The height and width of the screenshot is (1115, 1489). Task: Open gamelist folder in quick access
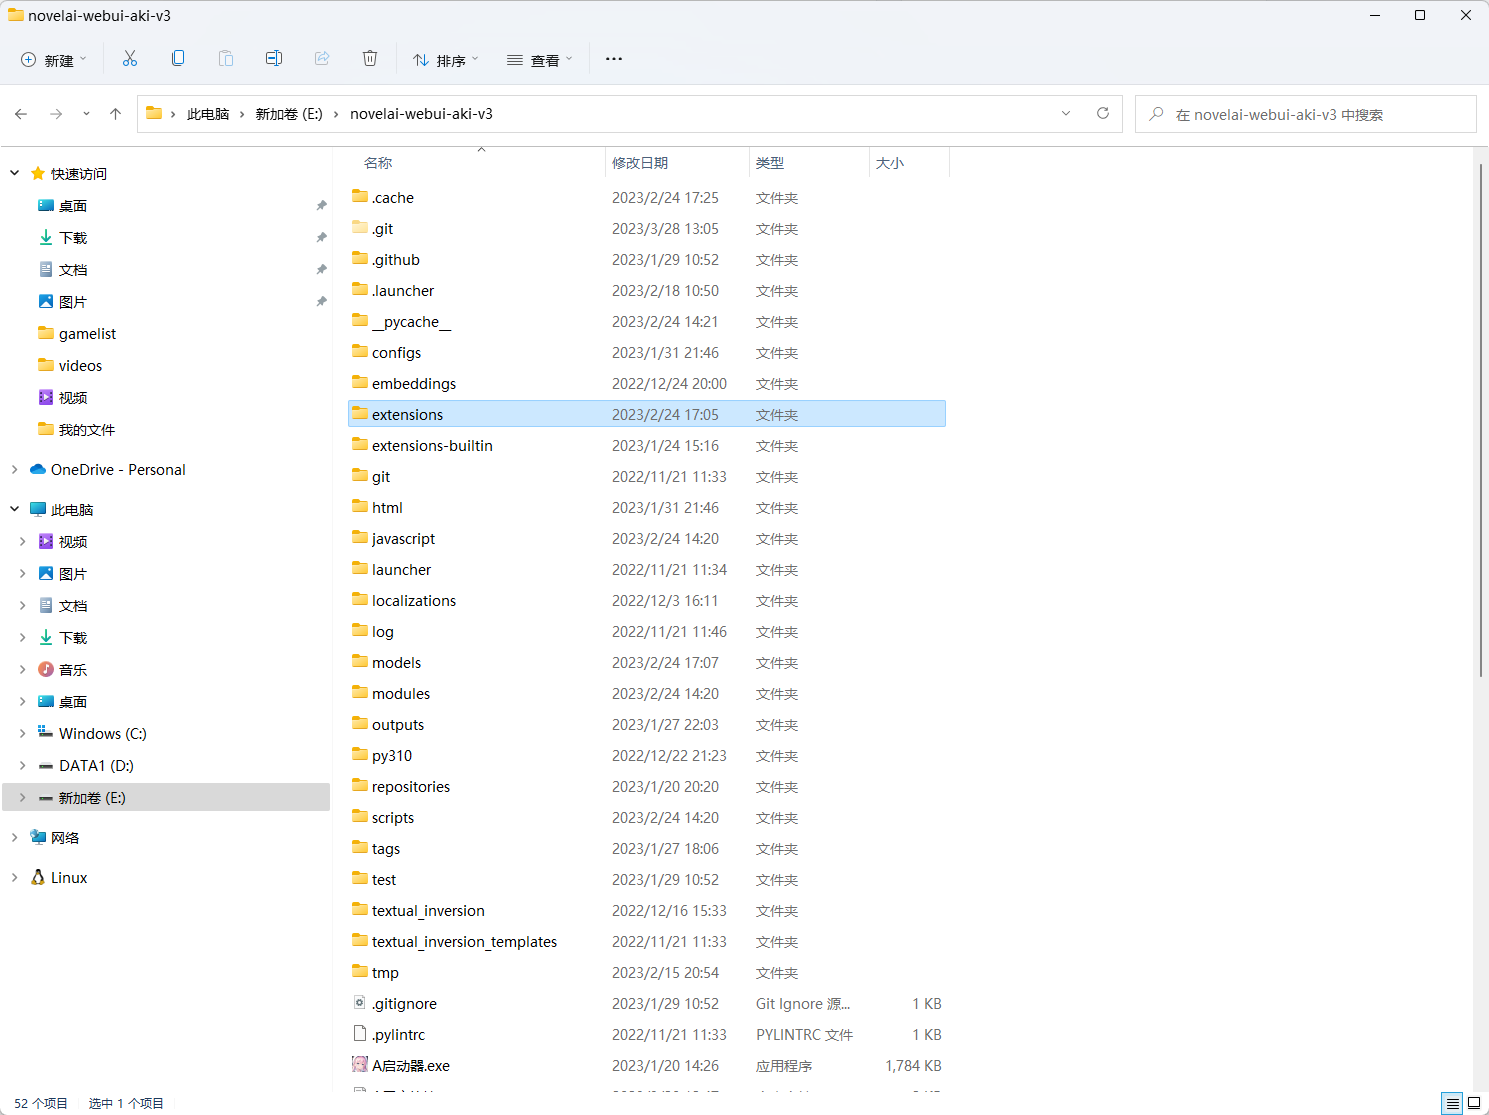point(87,334)
